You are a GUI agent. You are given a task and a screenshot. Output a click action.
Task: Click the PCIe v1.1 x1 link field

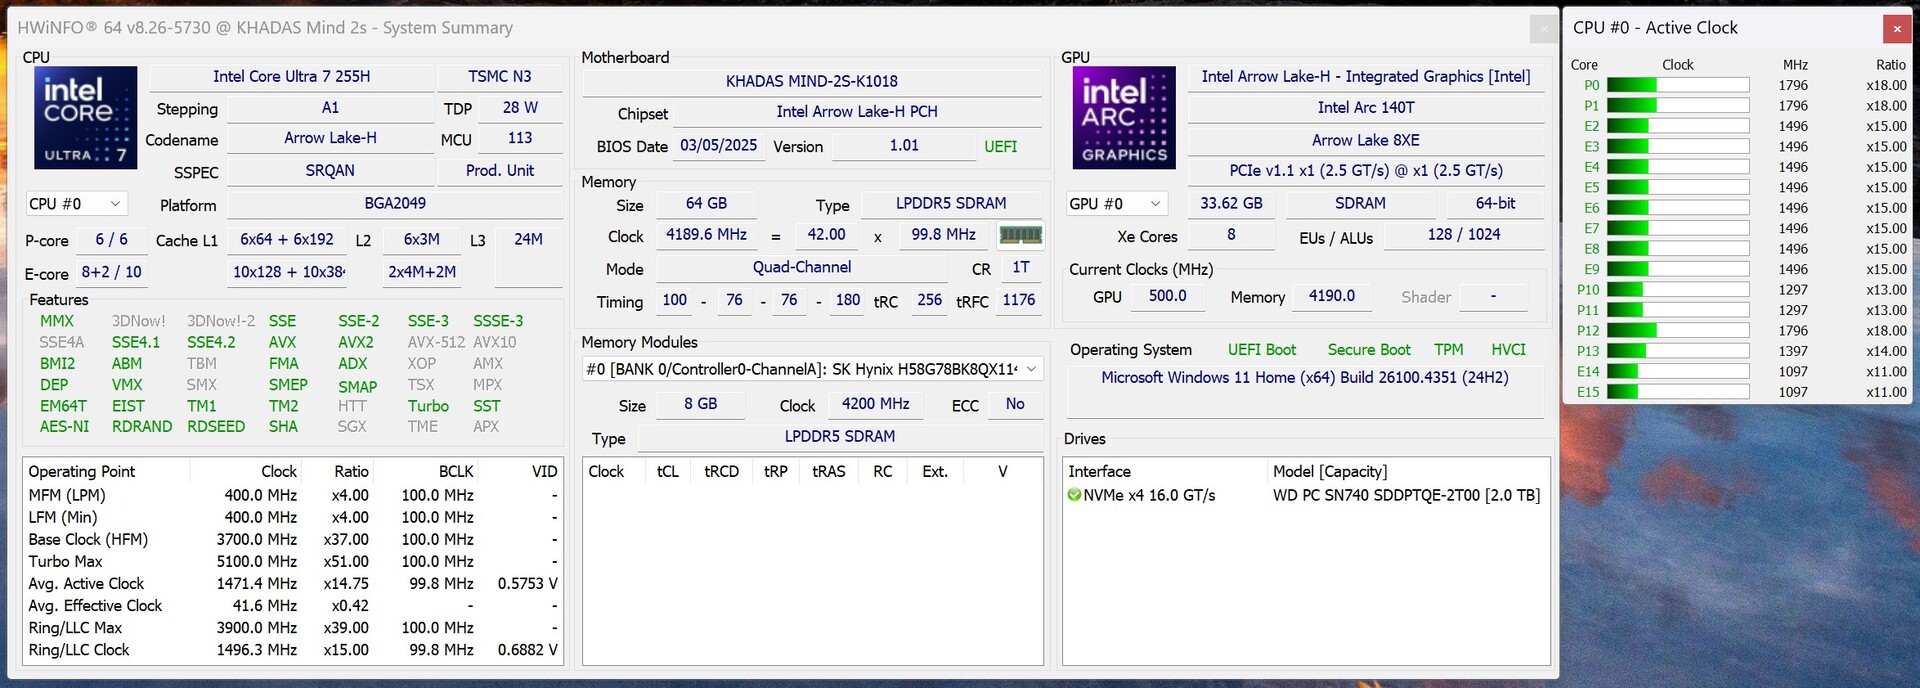coord(1366,171)
